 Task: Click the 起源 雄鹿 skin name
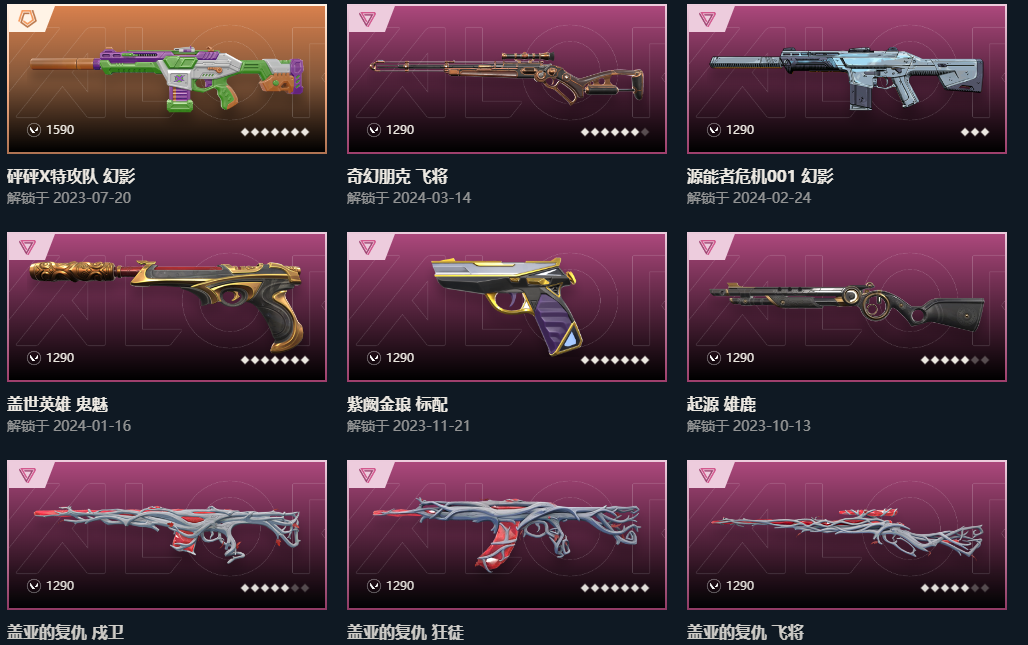(x=721, y=404)
